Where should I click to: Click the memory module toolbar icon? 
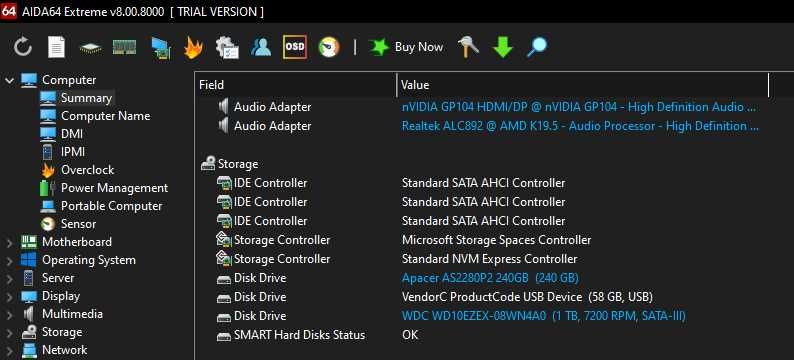point(124,48)
